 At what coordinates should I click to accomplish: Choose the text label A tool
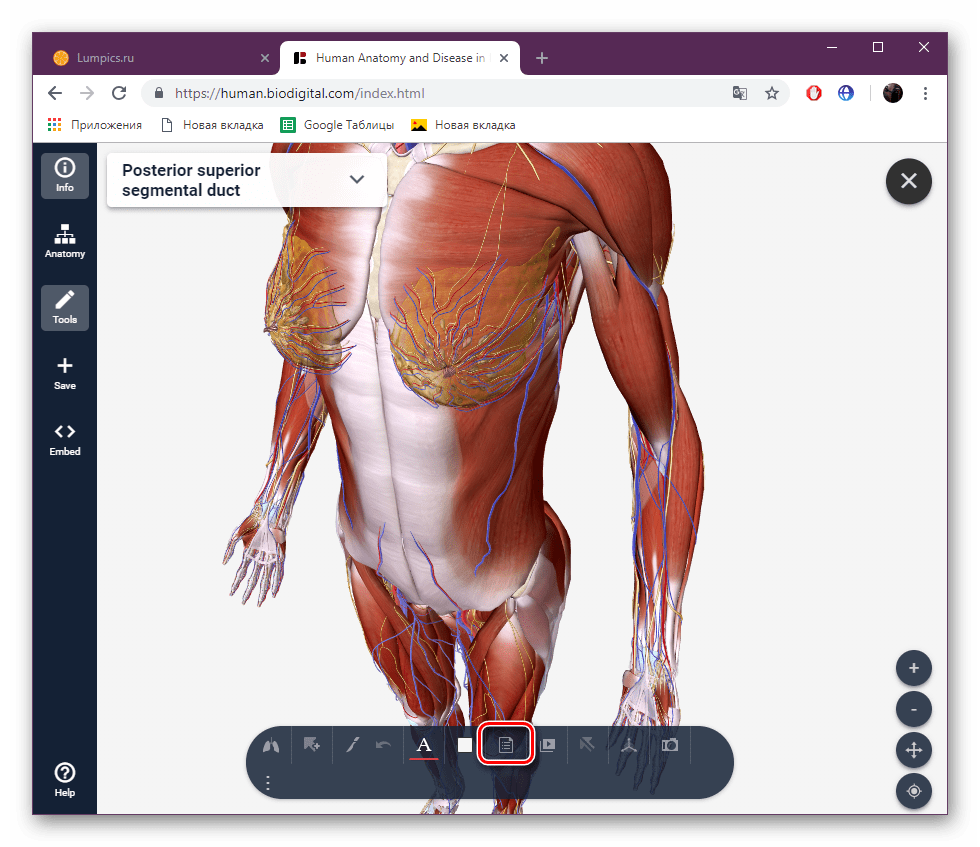tap(424, 745)
